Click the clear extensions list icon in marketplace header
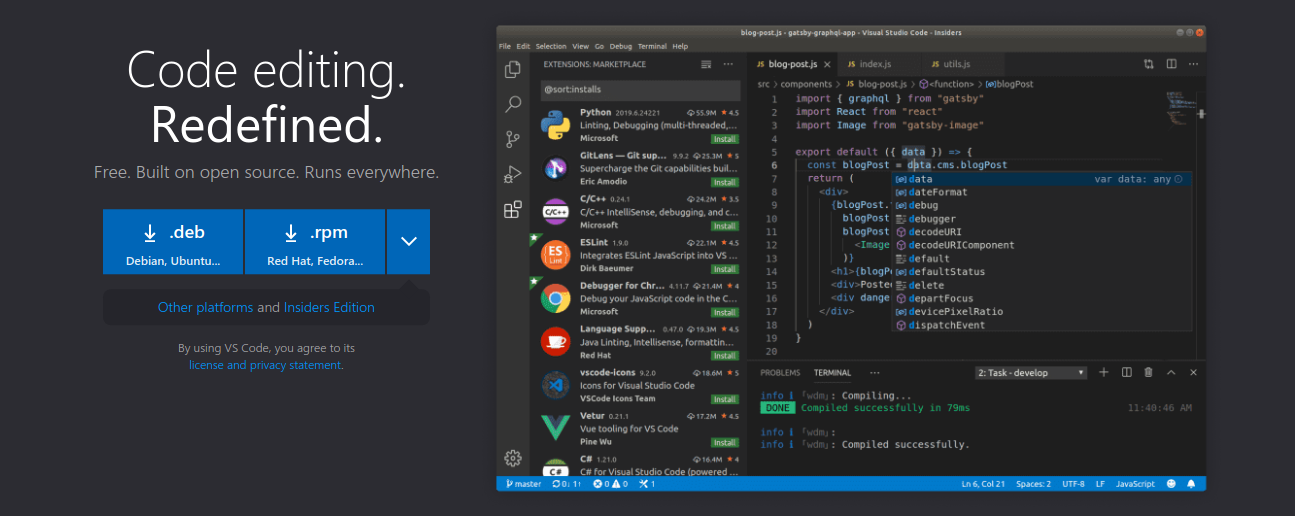 coord(706,63)
